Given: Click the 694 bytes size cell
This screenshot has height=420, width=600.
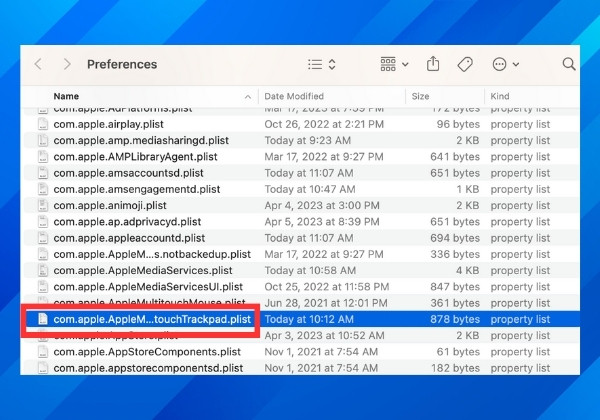Looking at the screenshot, I should click(455, 238).
